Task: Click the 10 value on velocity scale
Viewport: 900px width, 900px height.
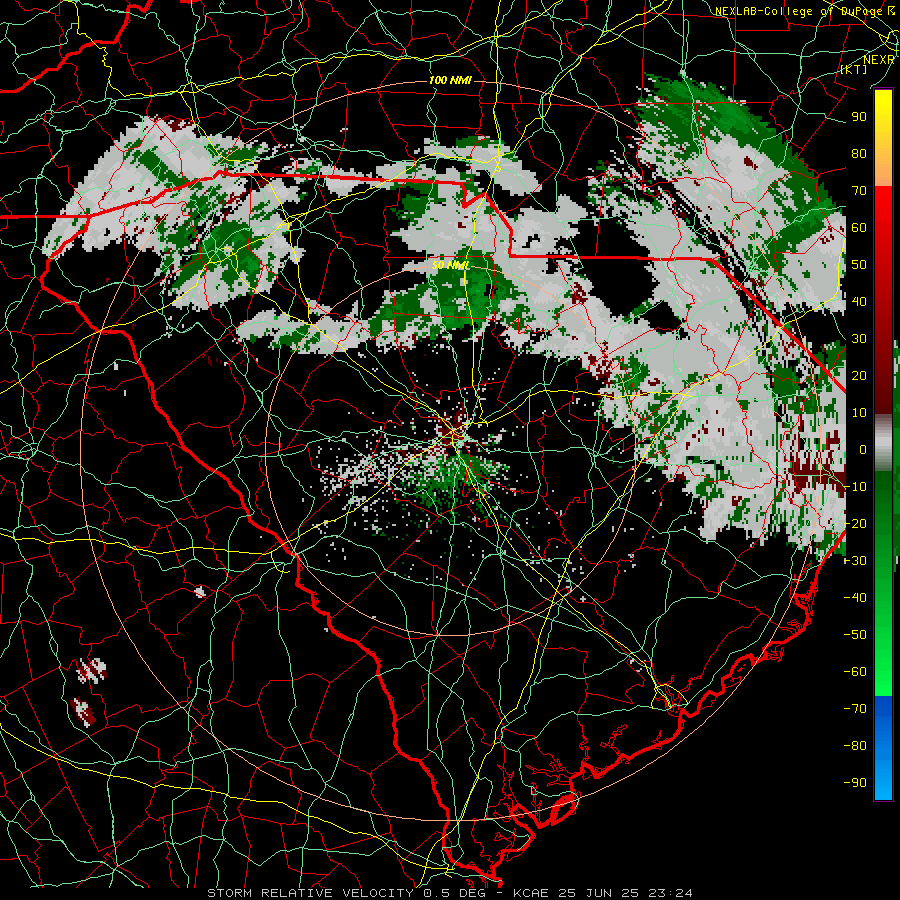Action: coord(859,413)
